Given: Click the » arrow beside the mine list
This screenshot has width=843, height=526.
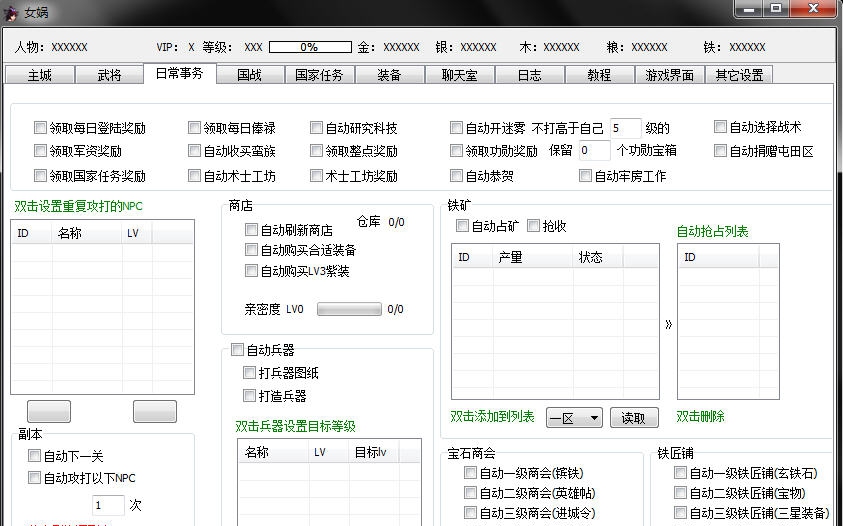Looking at the screenshot, I should click(x=668, y=324).
